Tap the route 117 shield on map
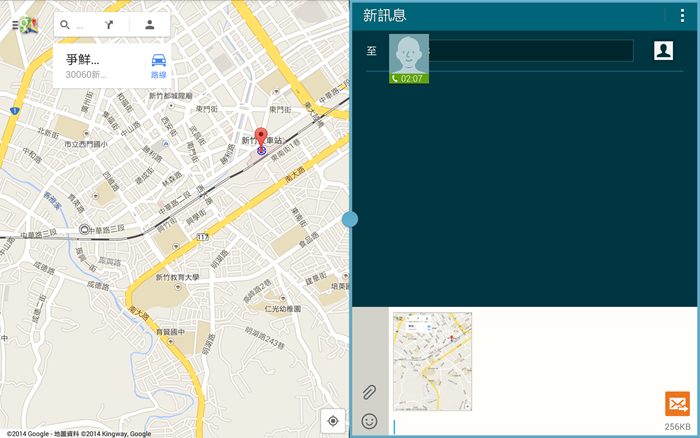The width and height of the screenshot is (700, 438). 203,237
